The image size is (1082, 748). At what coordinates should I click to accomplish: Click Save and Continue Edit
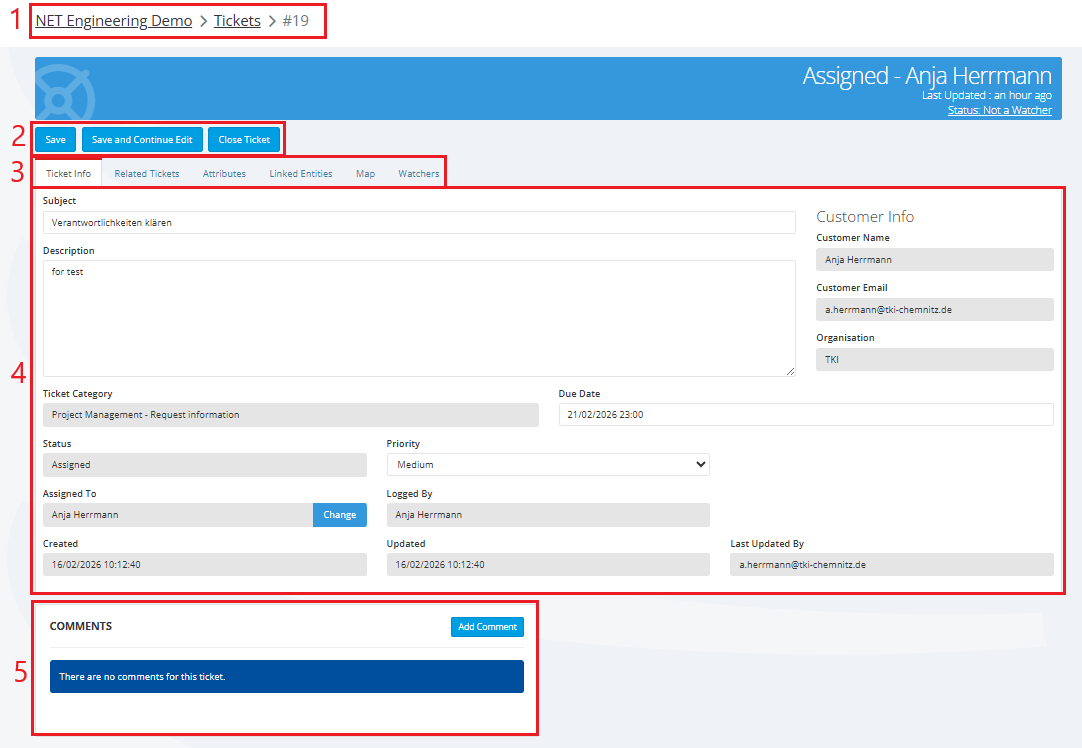(142, 140)
